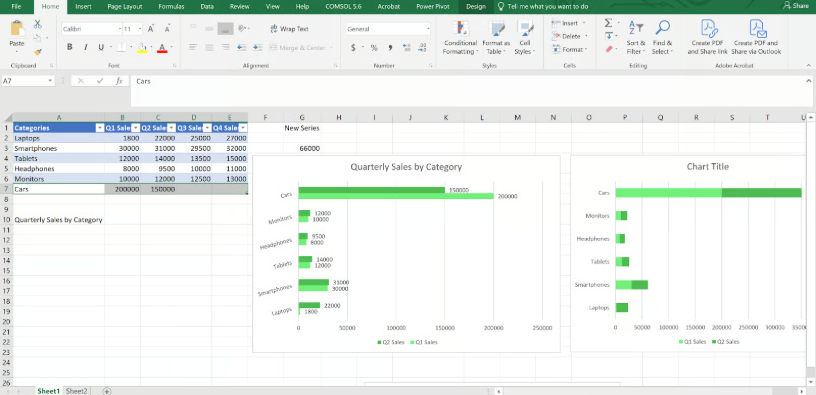Open the Q3 Sales filter dropdown

[207, 128]
